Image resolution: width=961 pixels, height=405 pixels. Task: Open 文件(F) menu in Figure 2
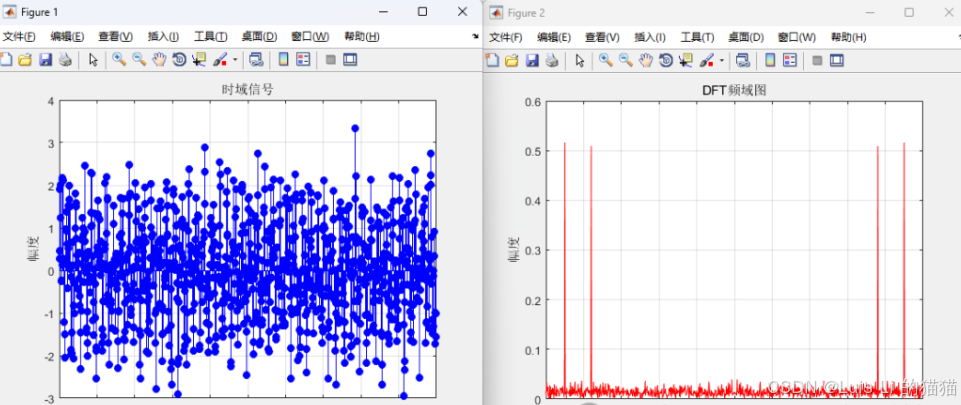click(506, 37)
